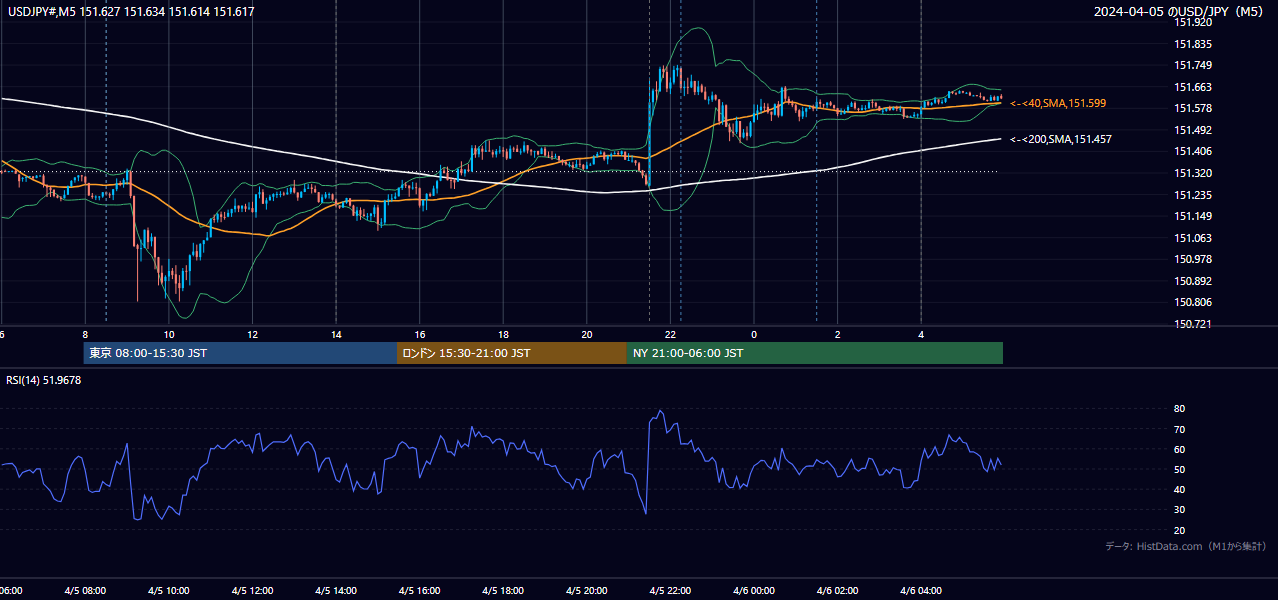Click RSI axis level 50
The height and width of the screenshot is (600, 1278).
click(x=1179, y=469)
